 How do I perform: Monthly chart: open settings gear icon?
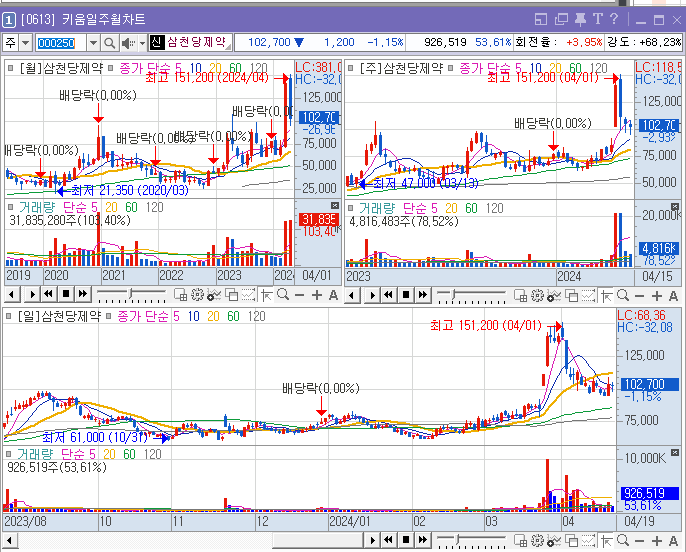pyautogui.click(x=197, y=295)
